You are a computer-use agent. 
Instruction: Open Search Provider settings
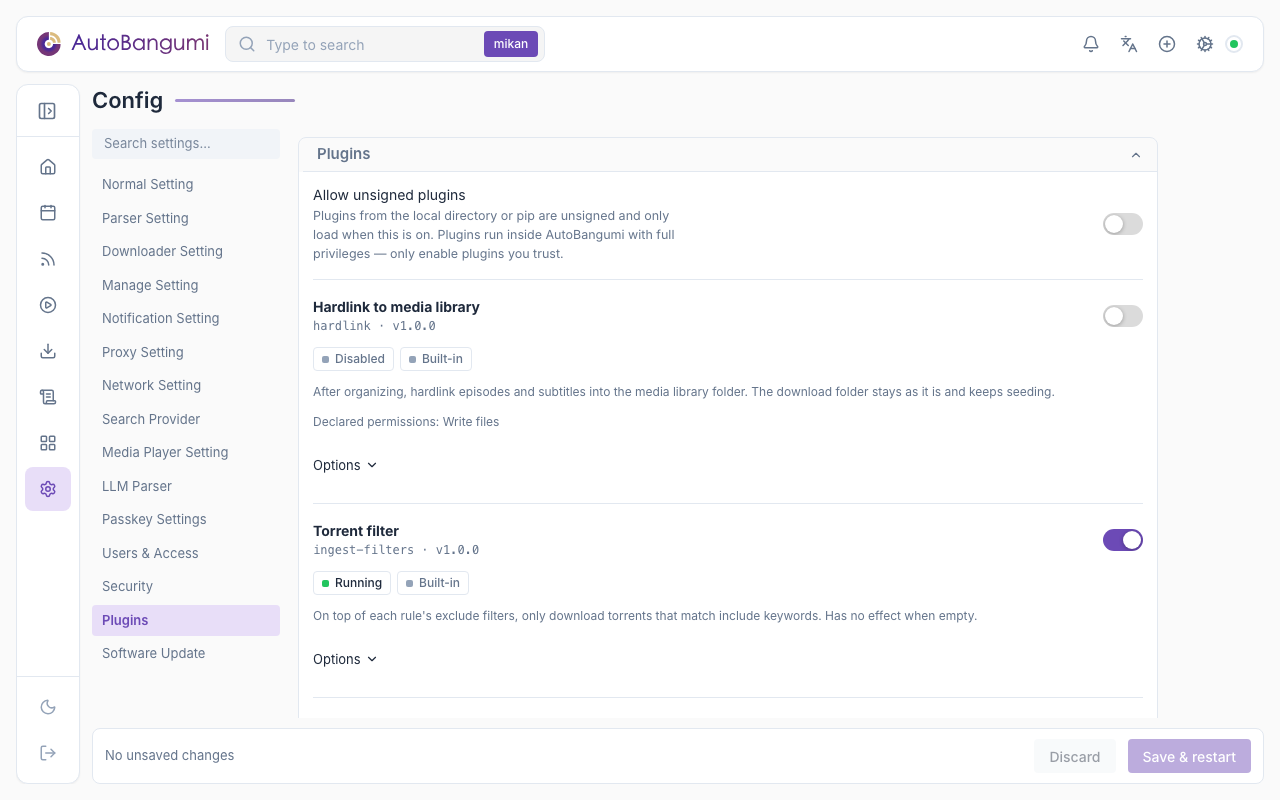[186, 419]
